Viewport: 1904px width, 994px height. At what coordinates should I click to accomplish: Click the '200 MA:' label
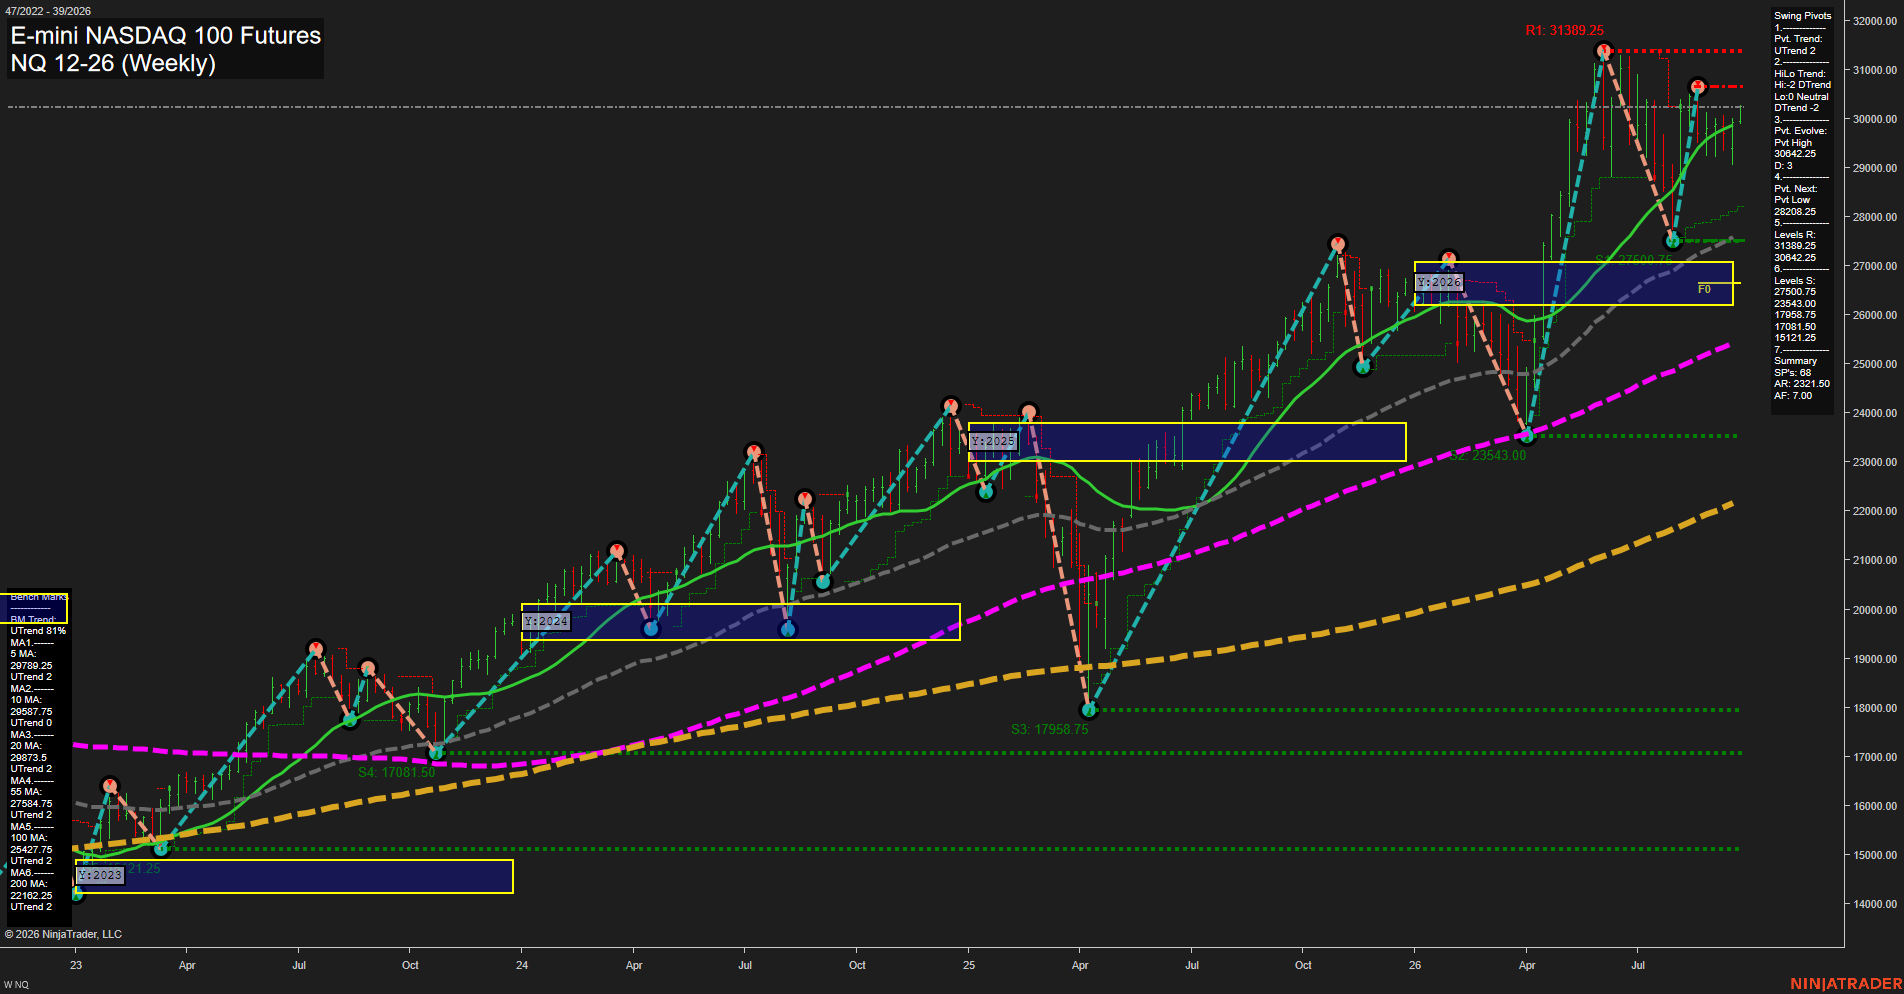pos(28,884)
